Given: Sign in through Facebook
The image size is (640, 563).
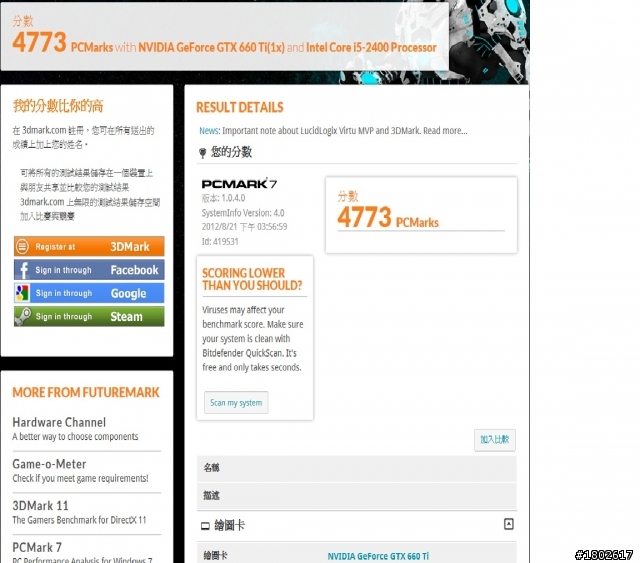Looking at the screenshot, I should pos(89,269).
